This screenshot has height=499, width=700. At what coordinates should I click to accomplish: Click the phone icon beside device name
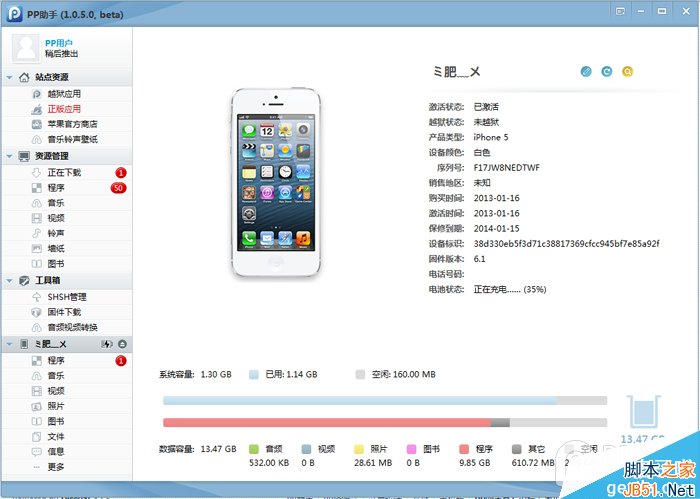tap(24, 344)
